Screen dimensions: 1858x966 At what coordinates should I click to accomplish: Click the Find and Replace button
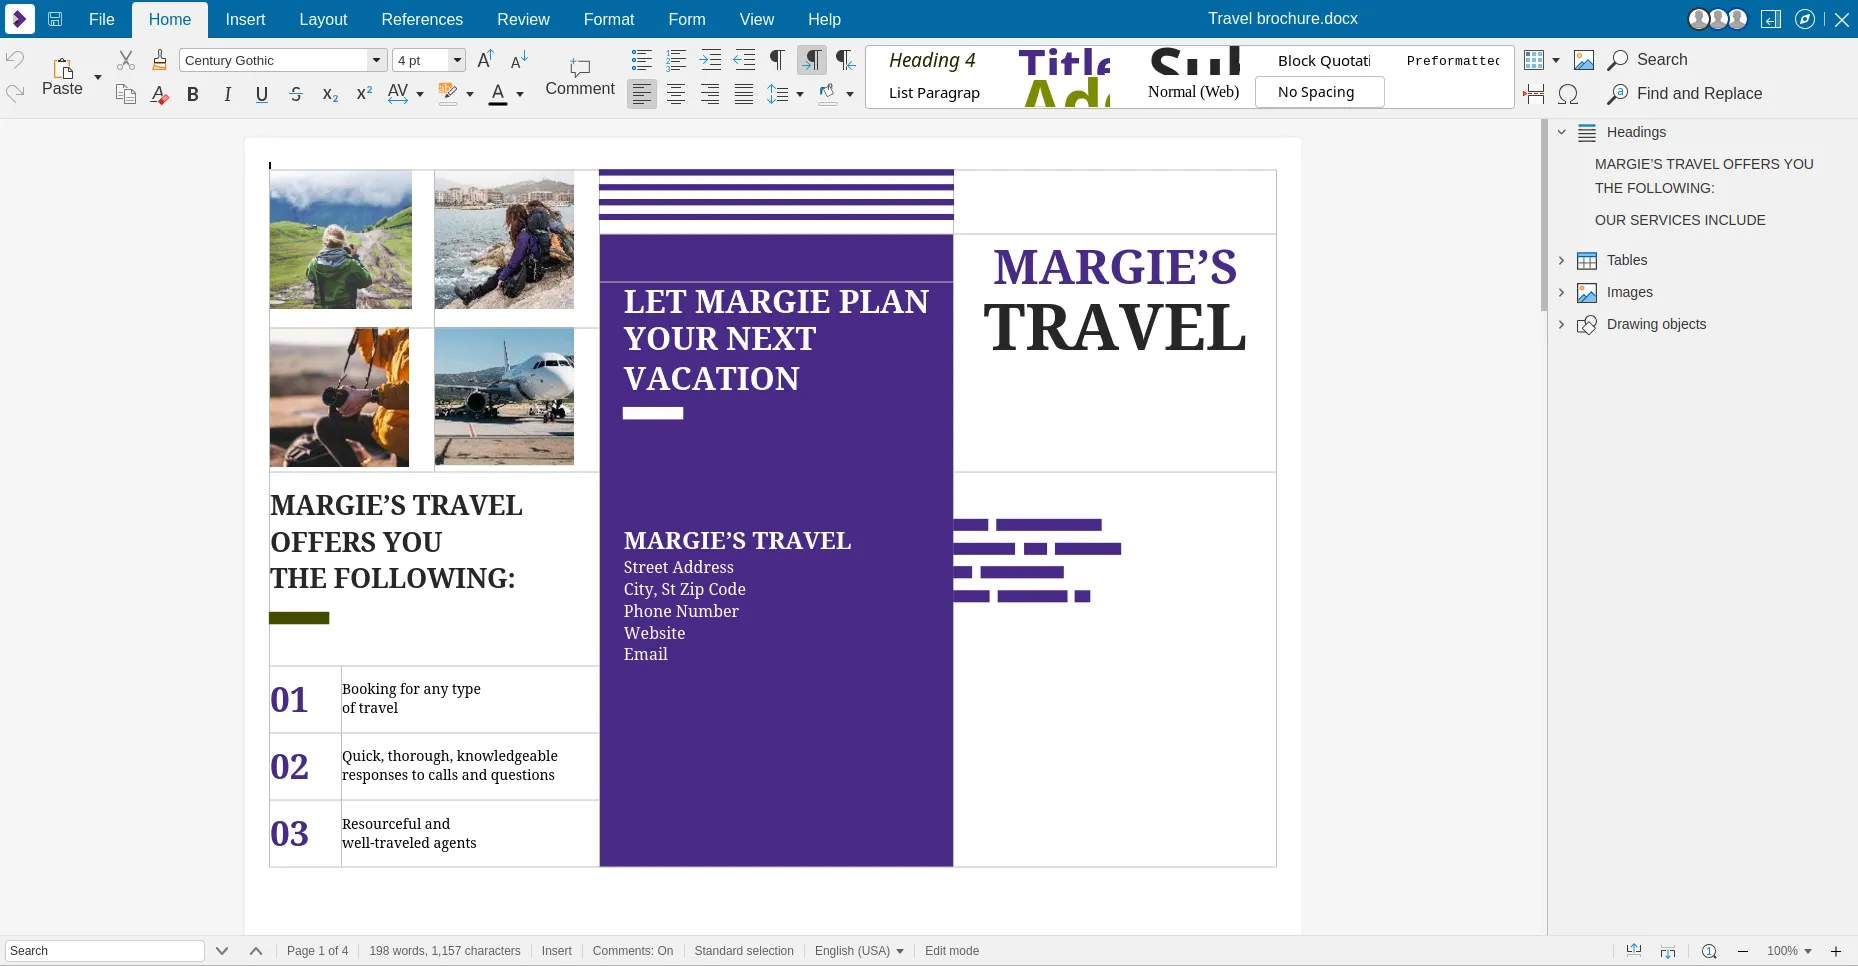(x=1685, y=94)
